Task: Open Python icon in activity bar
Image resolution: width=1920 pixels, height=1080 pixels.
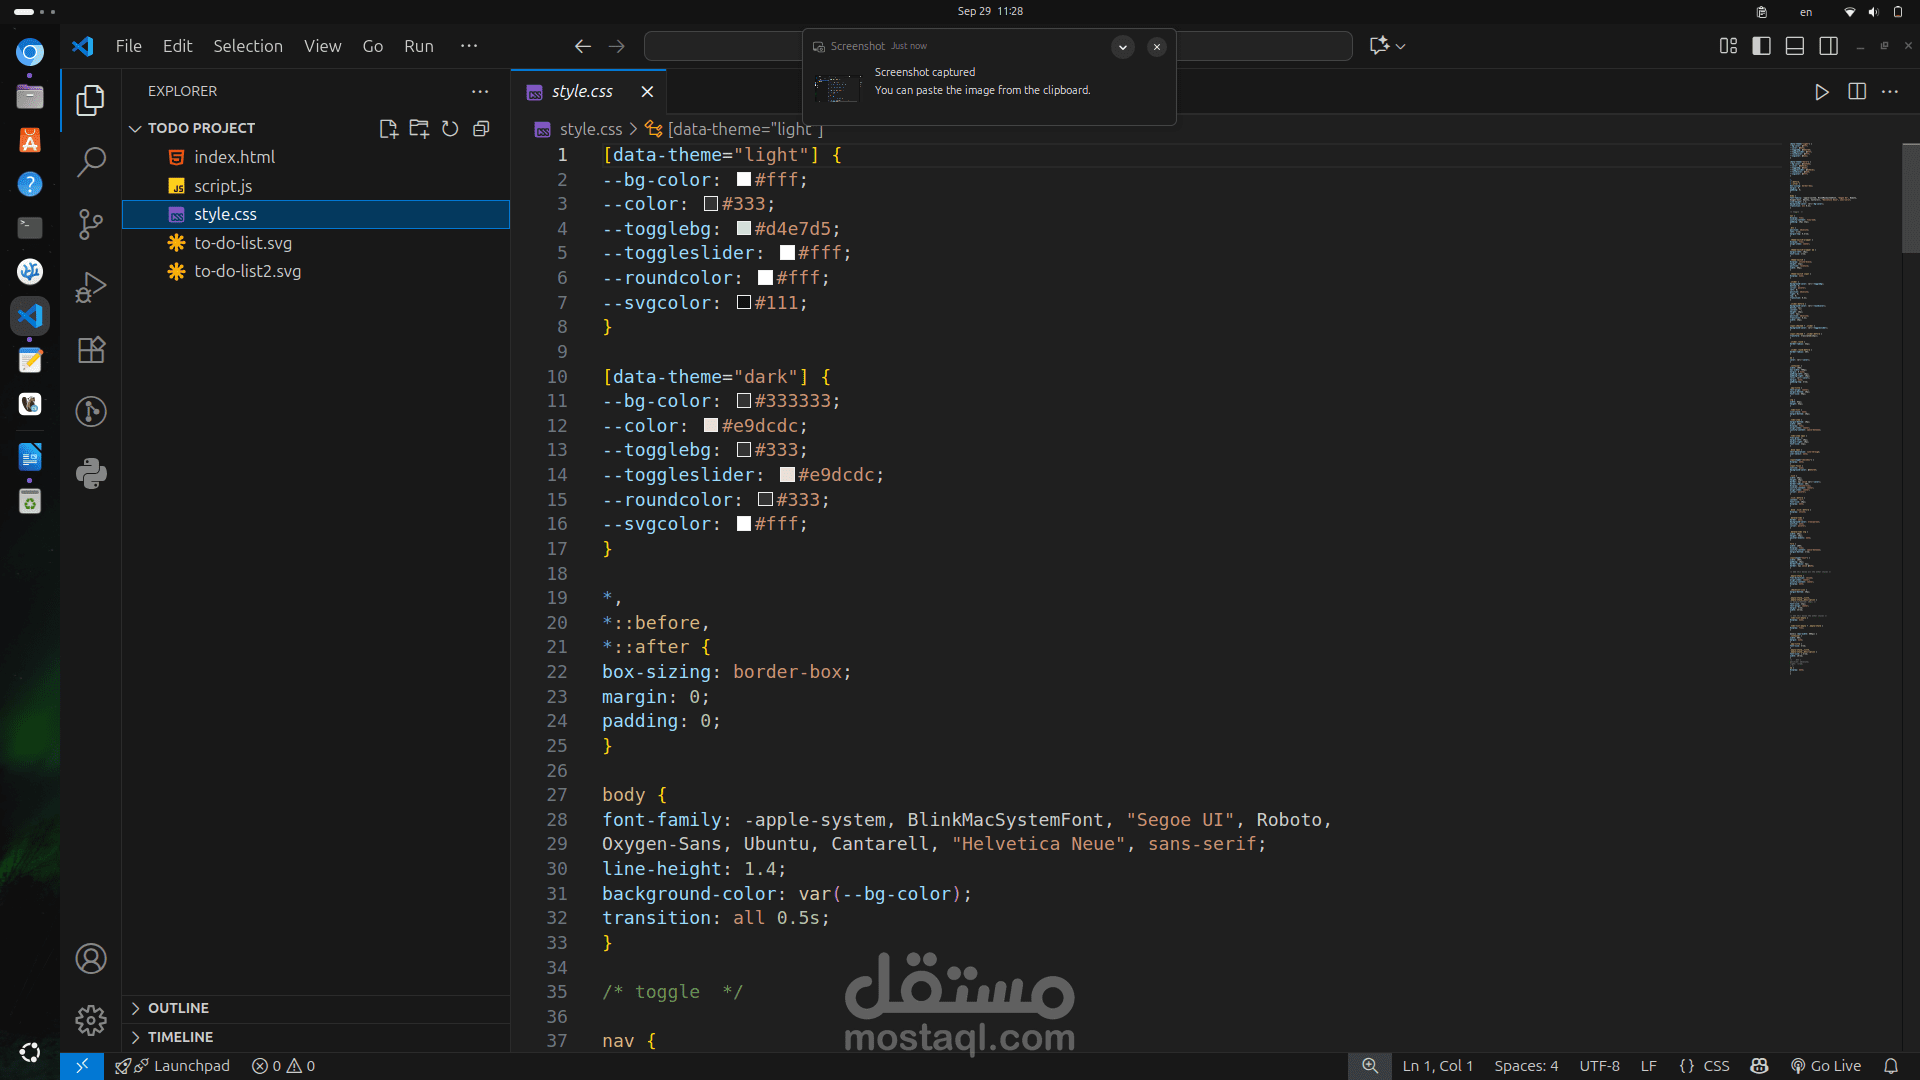Action: pyautogui.click(x=91, y=473)
